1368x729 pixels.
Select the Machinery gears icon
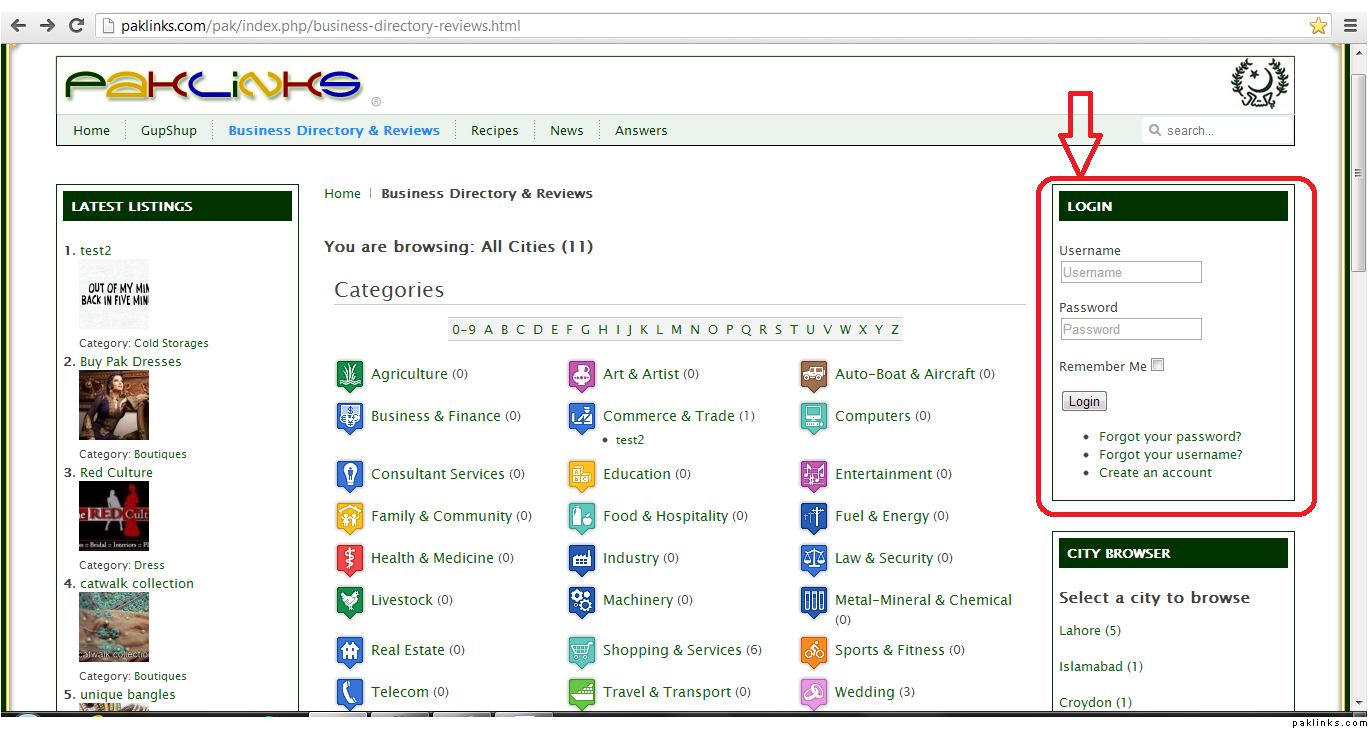pos(581,601)
